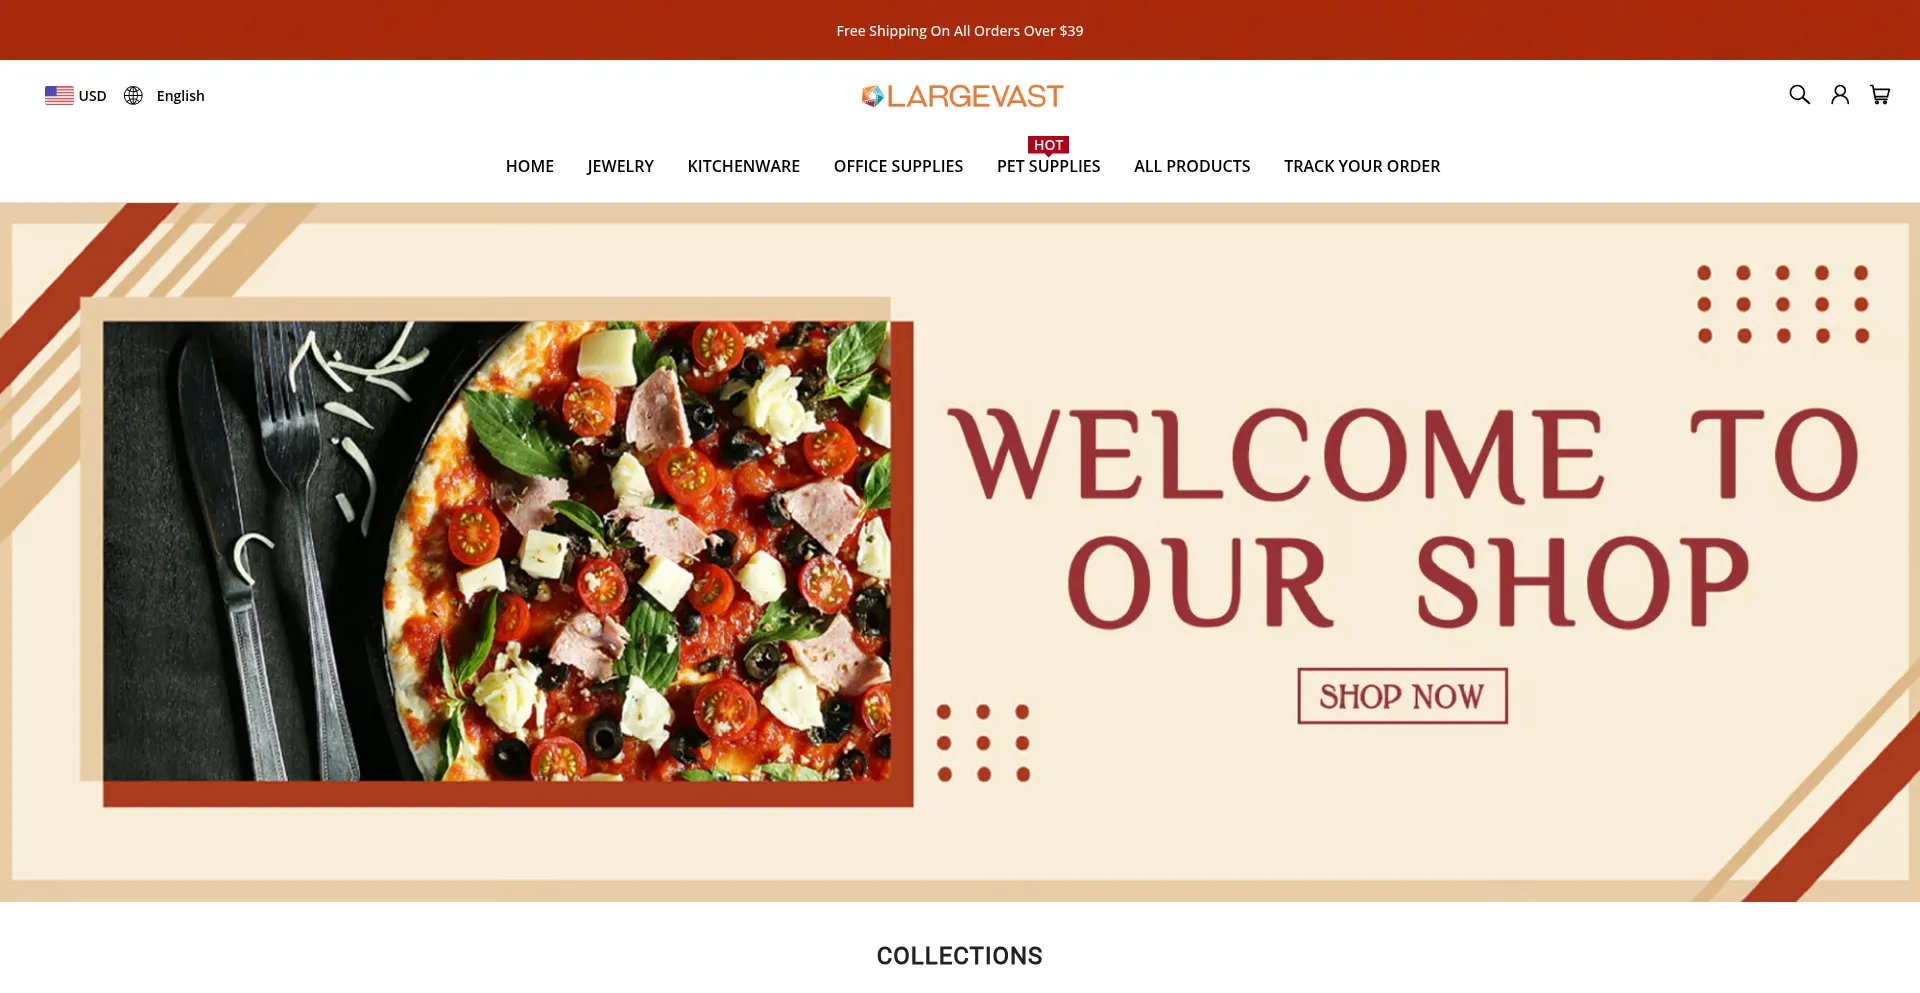Go to the HOME menu item
1920x993 pixels.
(530, 166)
